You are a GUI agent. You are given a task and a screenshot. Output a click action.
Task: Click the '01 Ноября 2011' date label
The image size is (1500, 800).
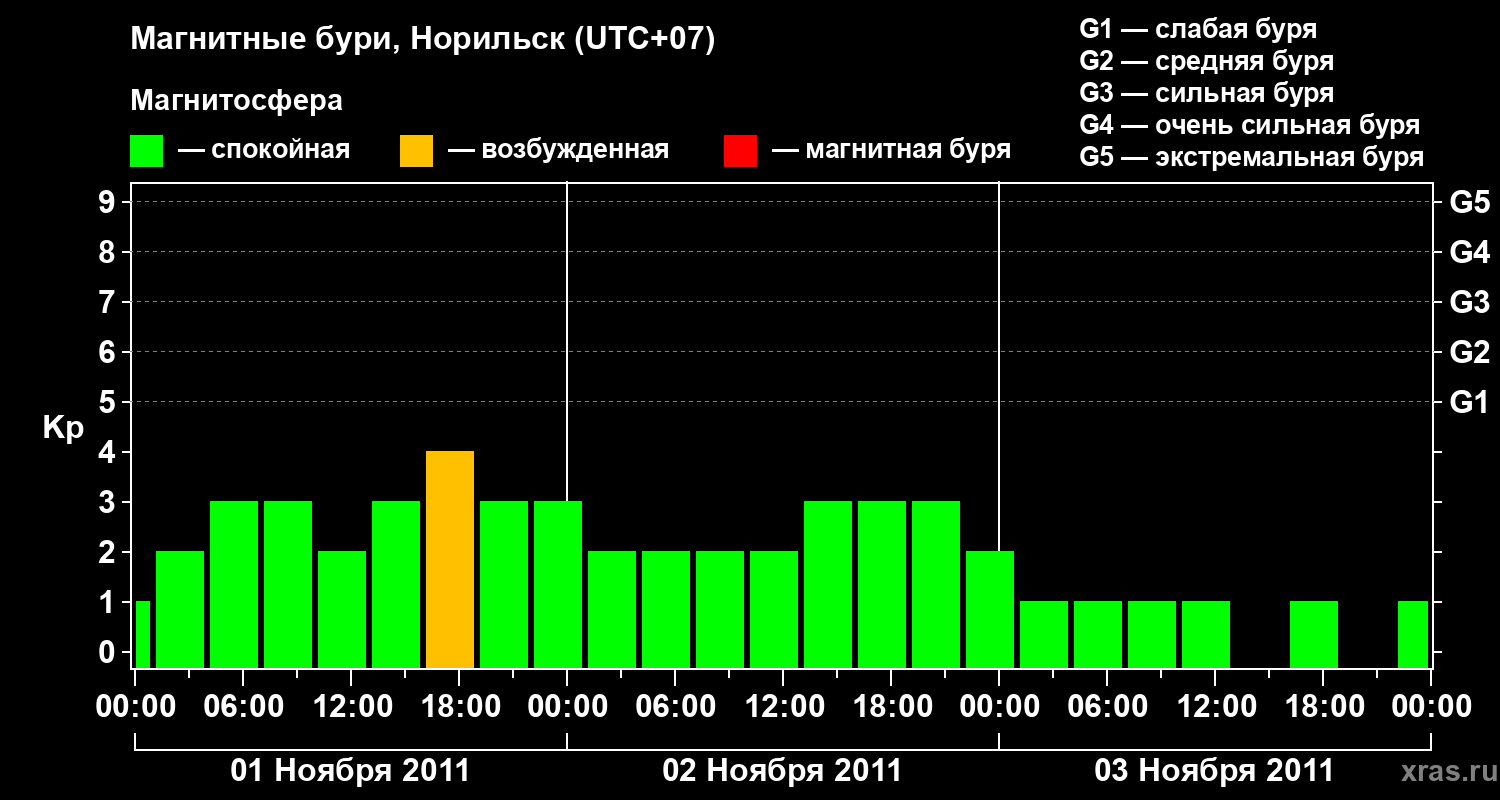[x=350, y=771]
